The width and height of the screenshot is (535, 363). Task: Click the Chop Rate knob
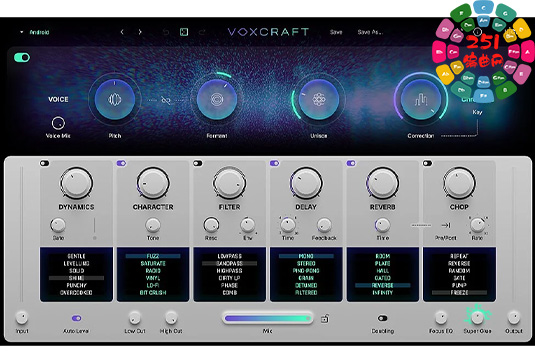point(477,225)
